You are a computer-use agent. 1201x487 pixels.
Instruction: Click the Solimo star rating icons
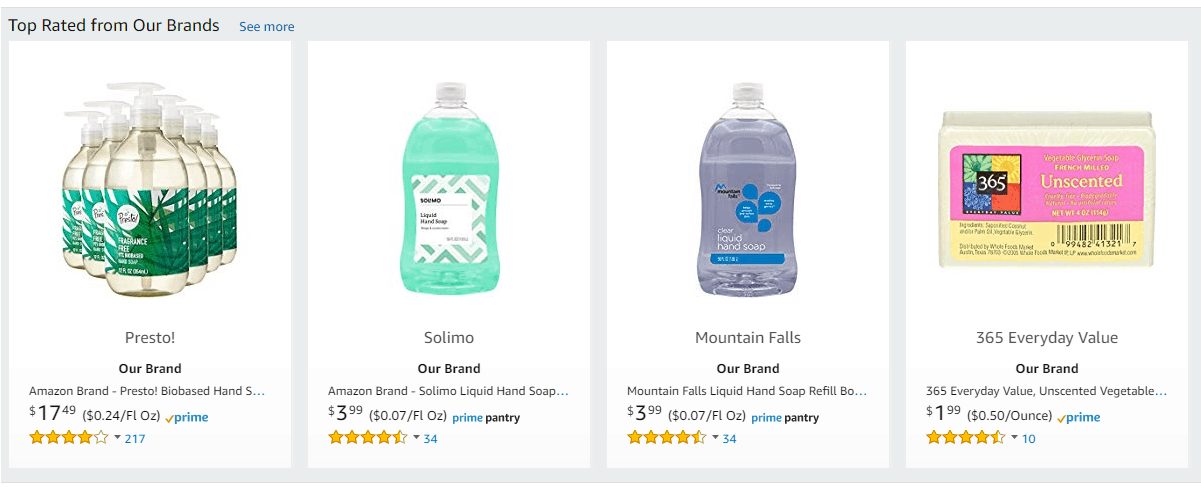367,437
